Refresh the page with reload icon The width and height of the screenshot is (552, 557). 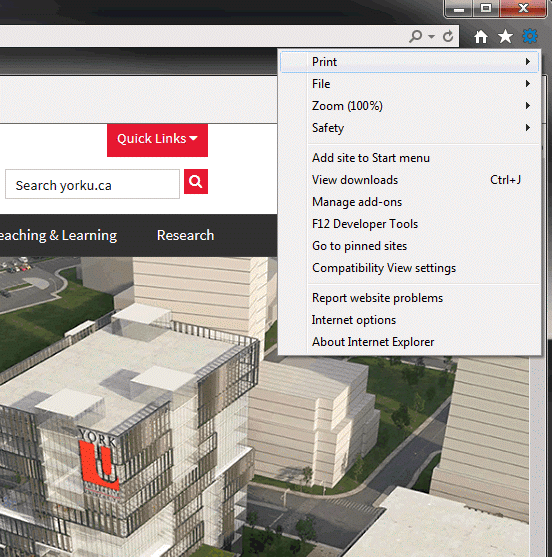click(x=448, y=36)
